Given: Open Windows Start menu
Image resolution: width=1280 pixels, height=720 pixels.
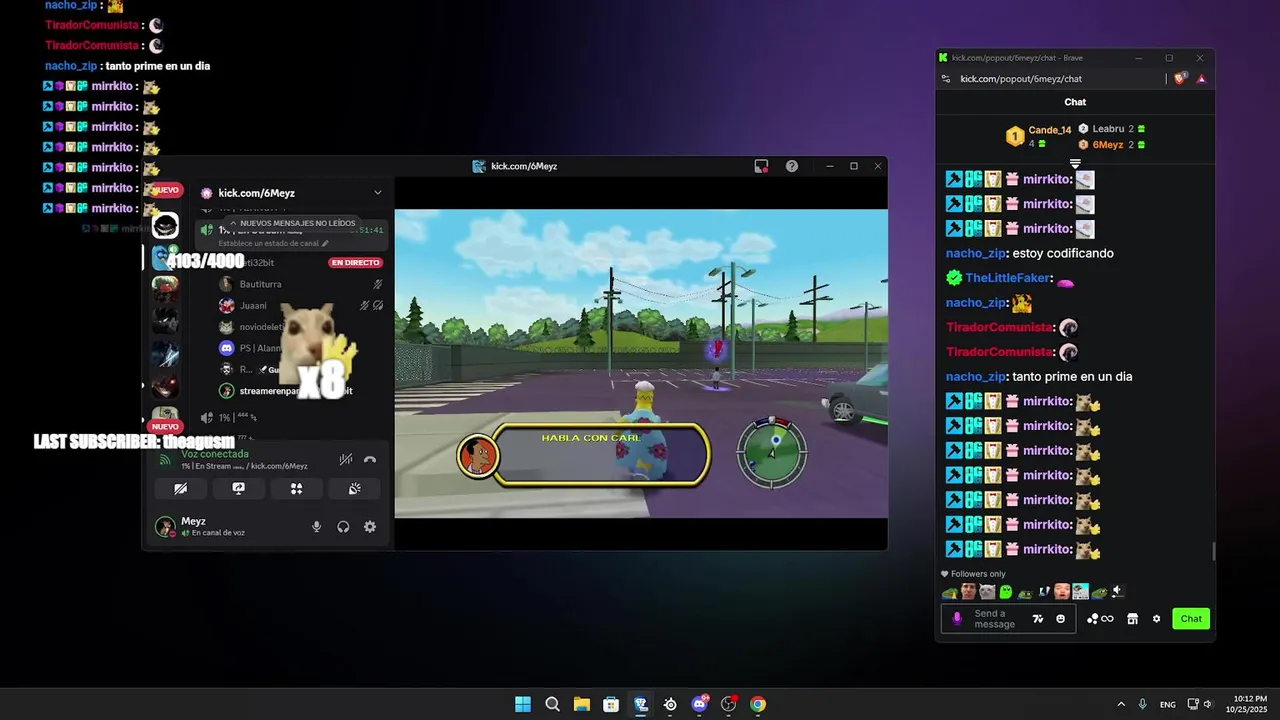Looking at the screenshot, I should pos(523,704).
